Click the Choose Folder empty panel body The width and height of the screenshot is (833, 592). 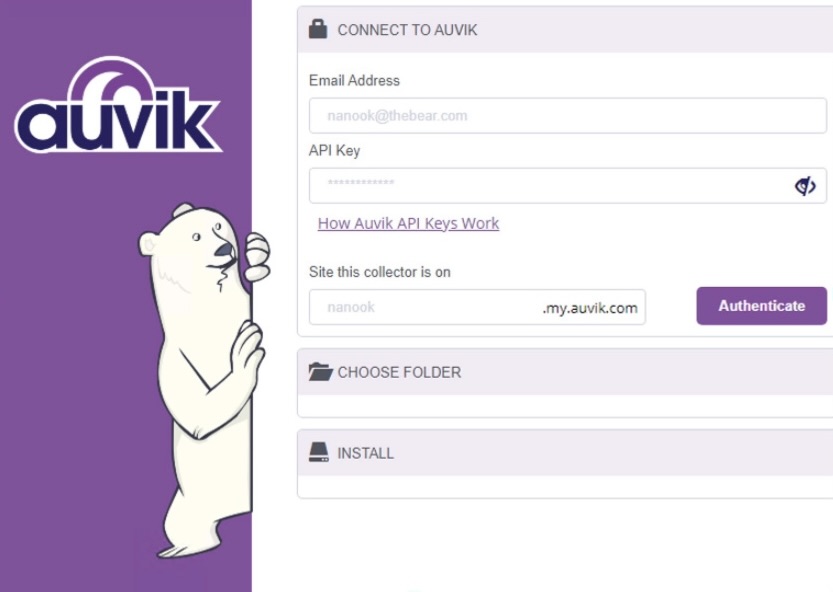(x=565, y=406)
